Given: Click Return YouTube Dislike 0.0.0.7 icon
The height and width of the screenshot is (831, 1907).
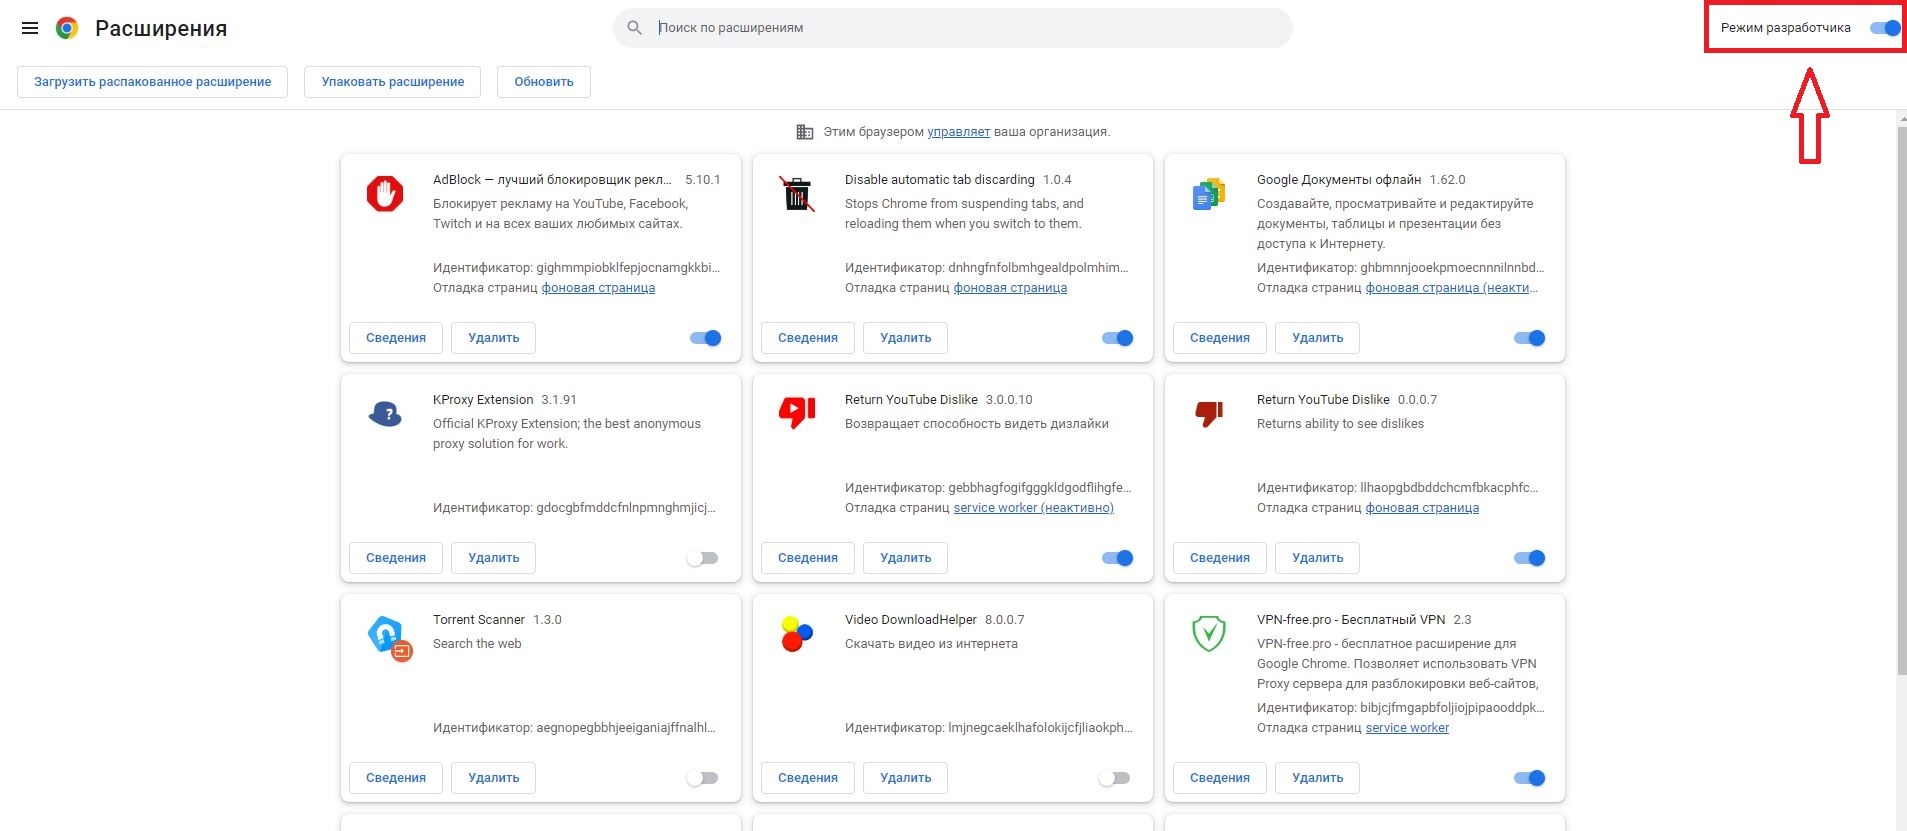Looking at the screenshot, I should (1209, 413).
